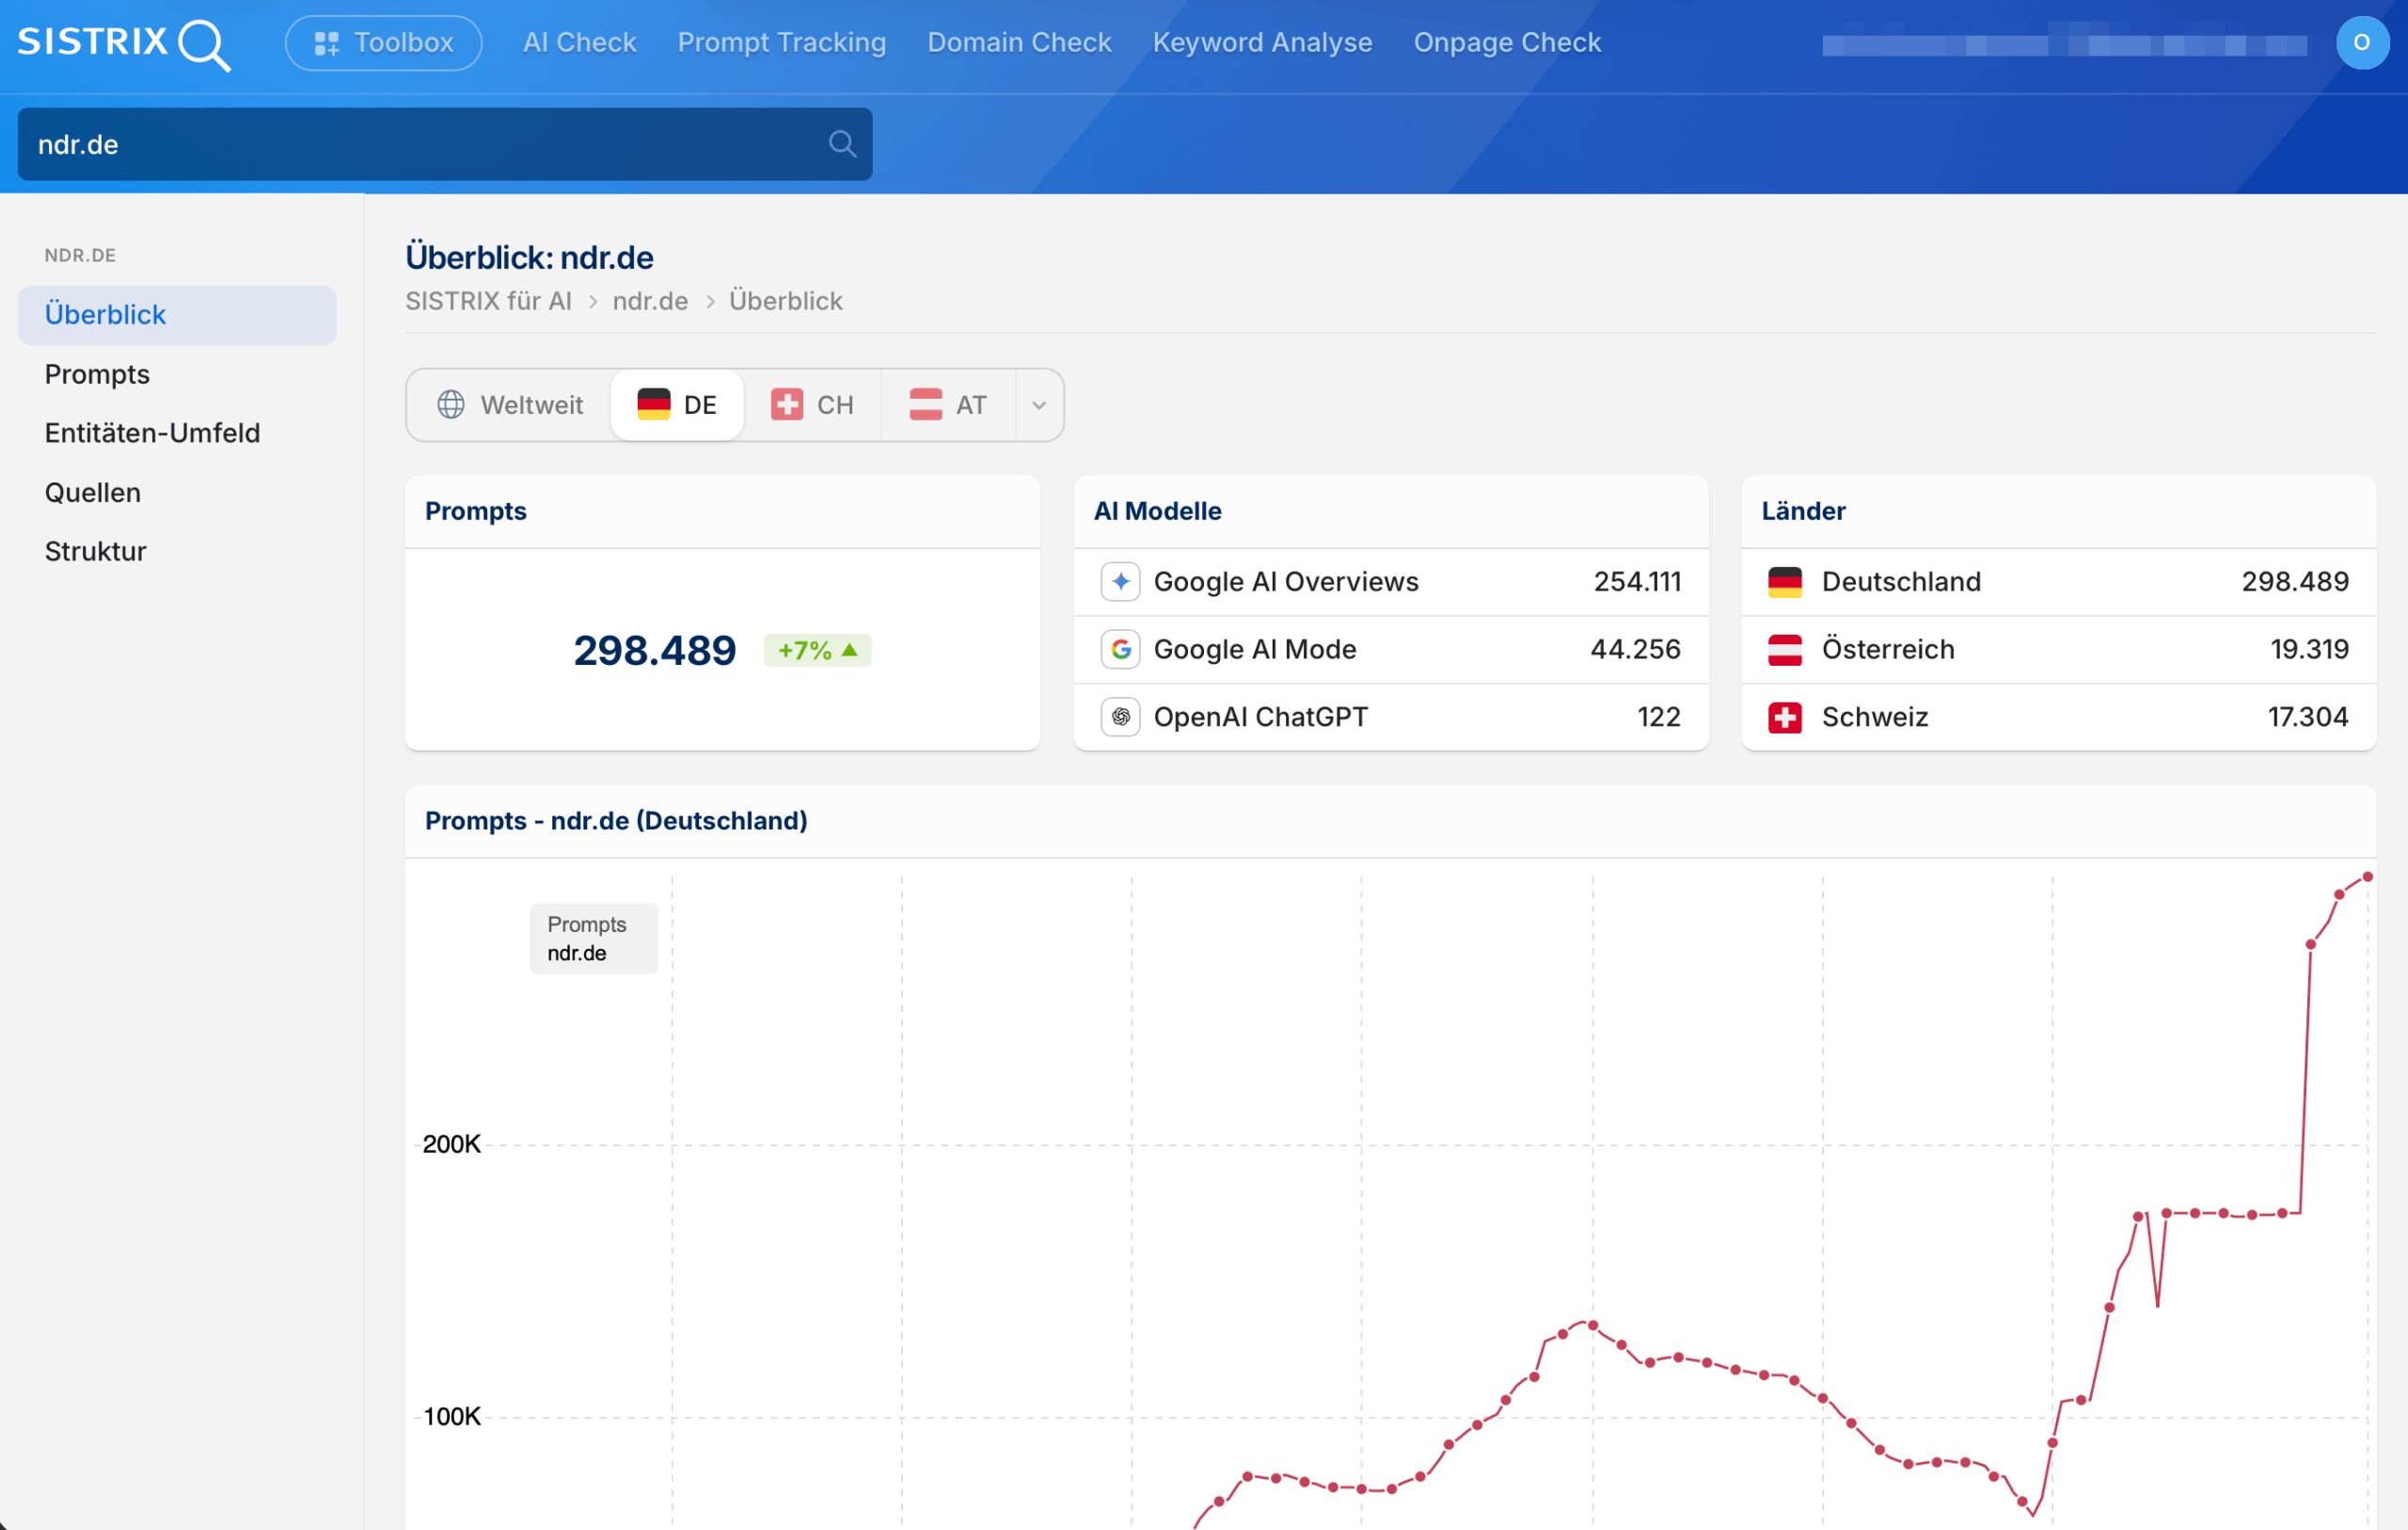
Task: Switch to the AT country tab
Action: pyautogui.click(x=948, y=405)
